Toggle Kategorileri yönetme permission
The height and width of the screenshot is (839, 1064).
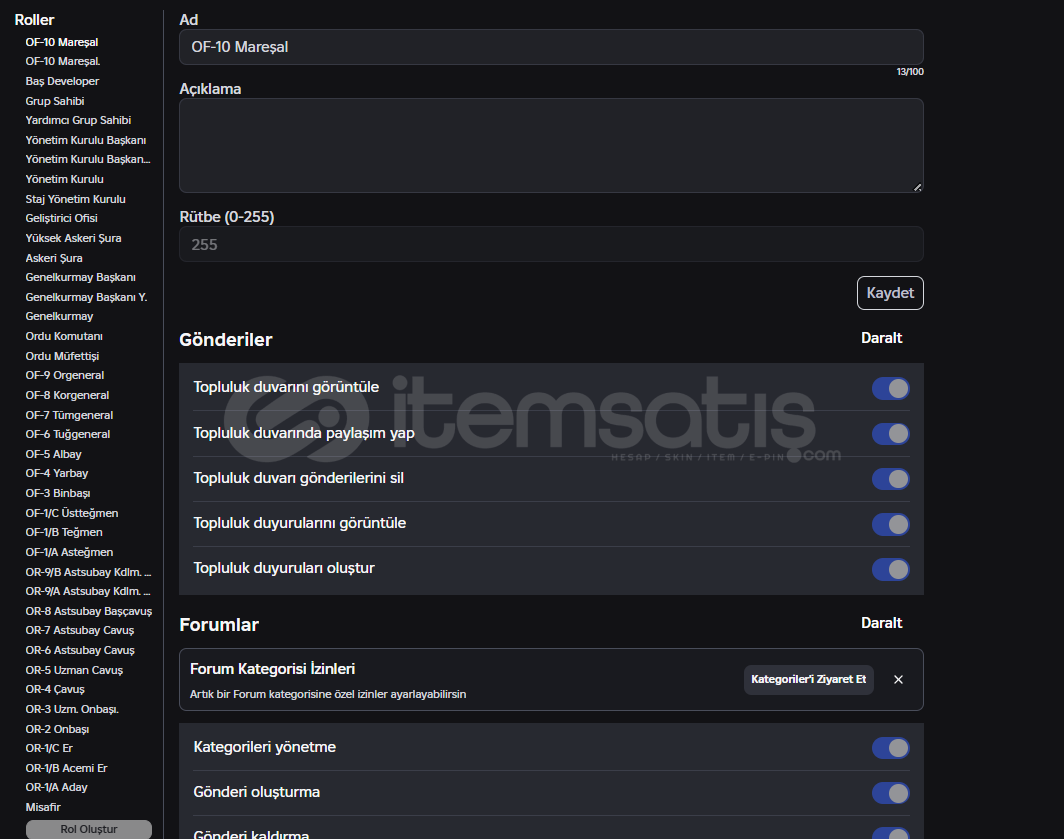[890, 748]
